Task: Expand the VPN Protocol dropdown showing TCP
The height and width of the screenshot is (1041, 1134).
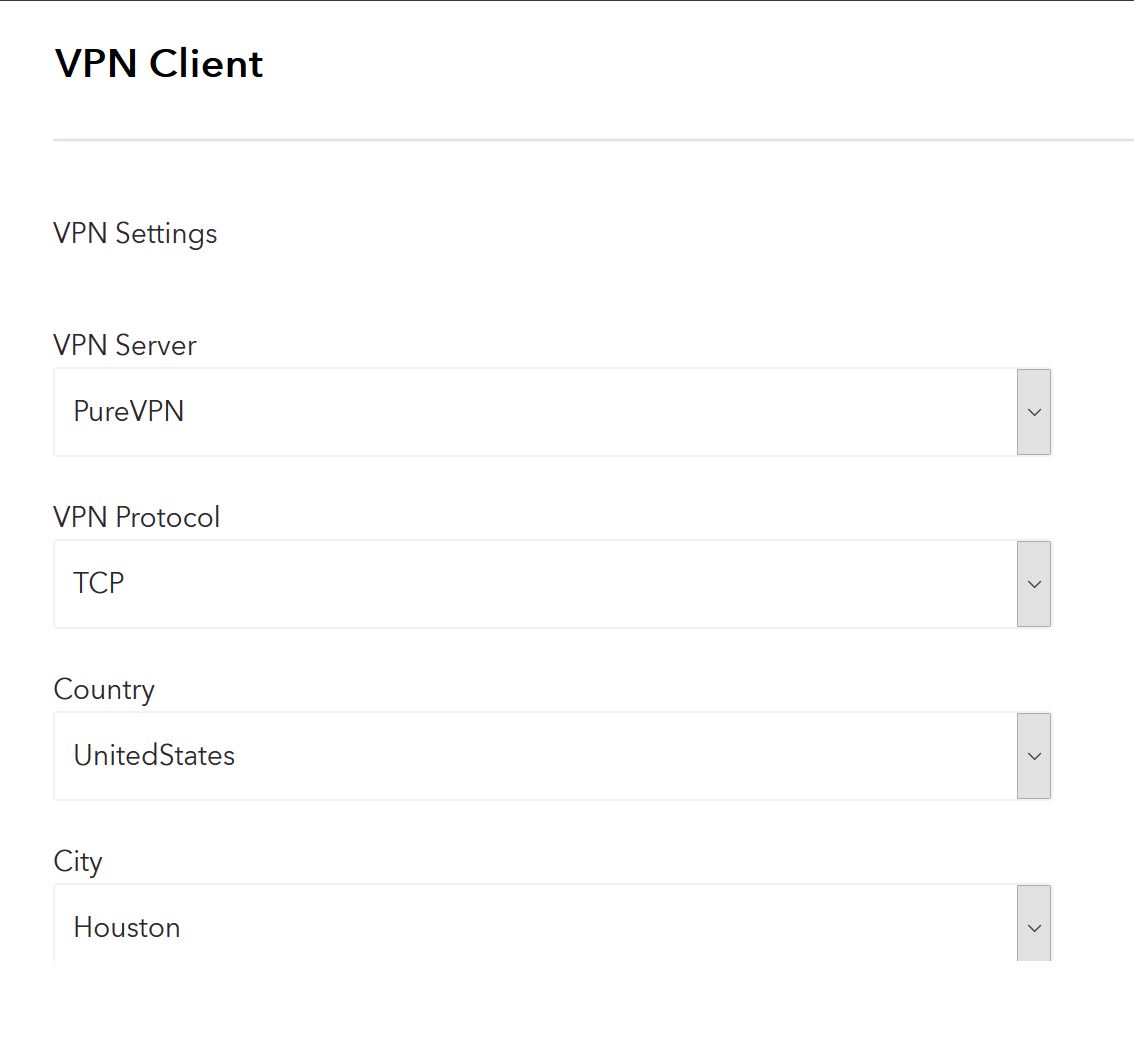Action: pyautogui.click(x=552, y=584)
